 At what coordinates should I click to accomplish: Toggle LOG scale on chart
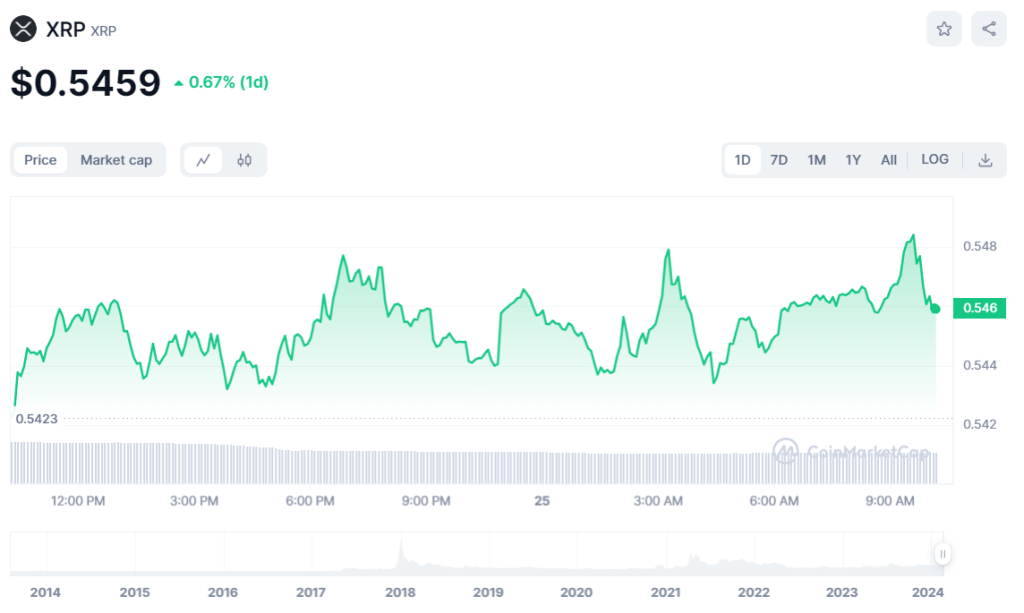[x=935, y=159]
